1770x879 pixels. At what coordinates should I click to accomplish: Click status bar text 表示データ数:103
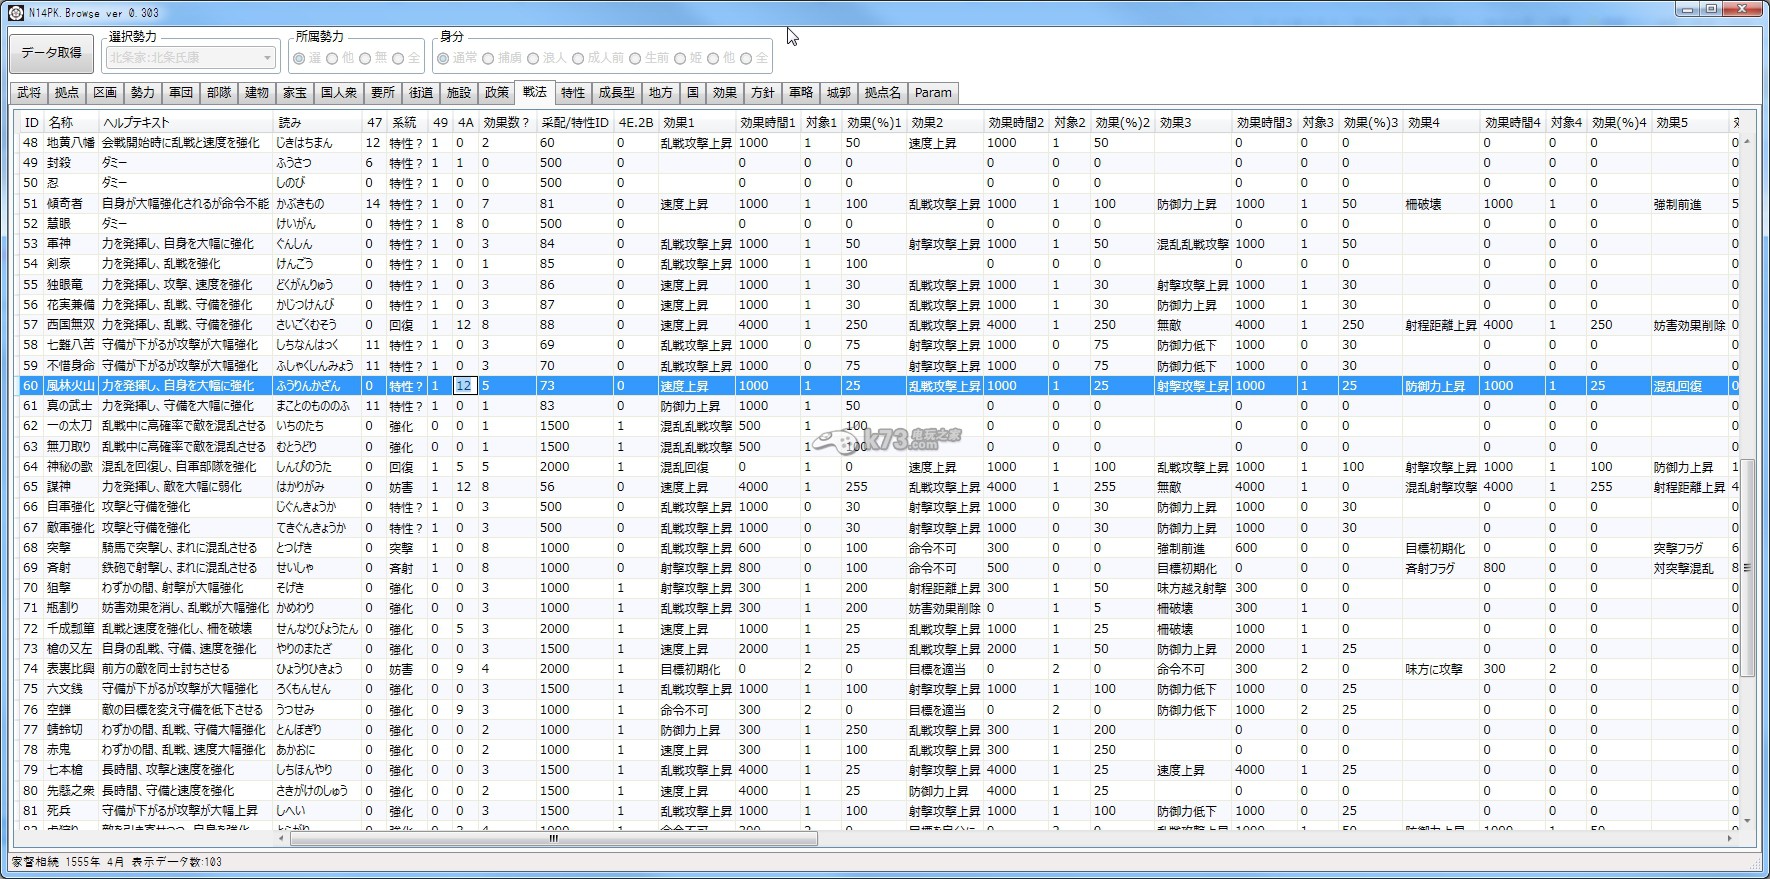(x=177, y=862)
